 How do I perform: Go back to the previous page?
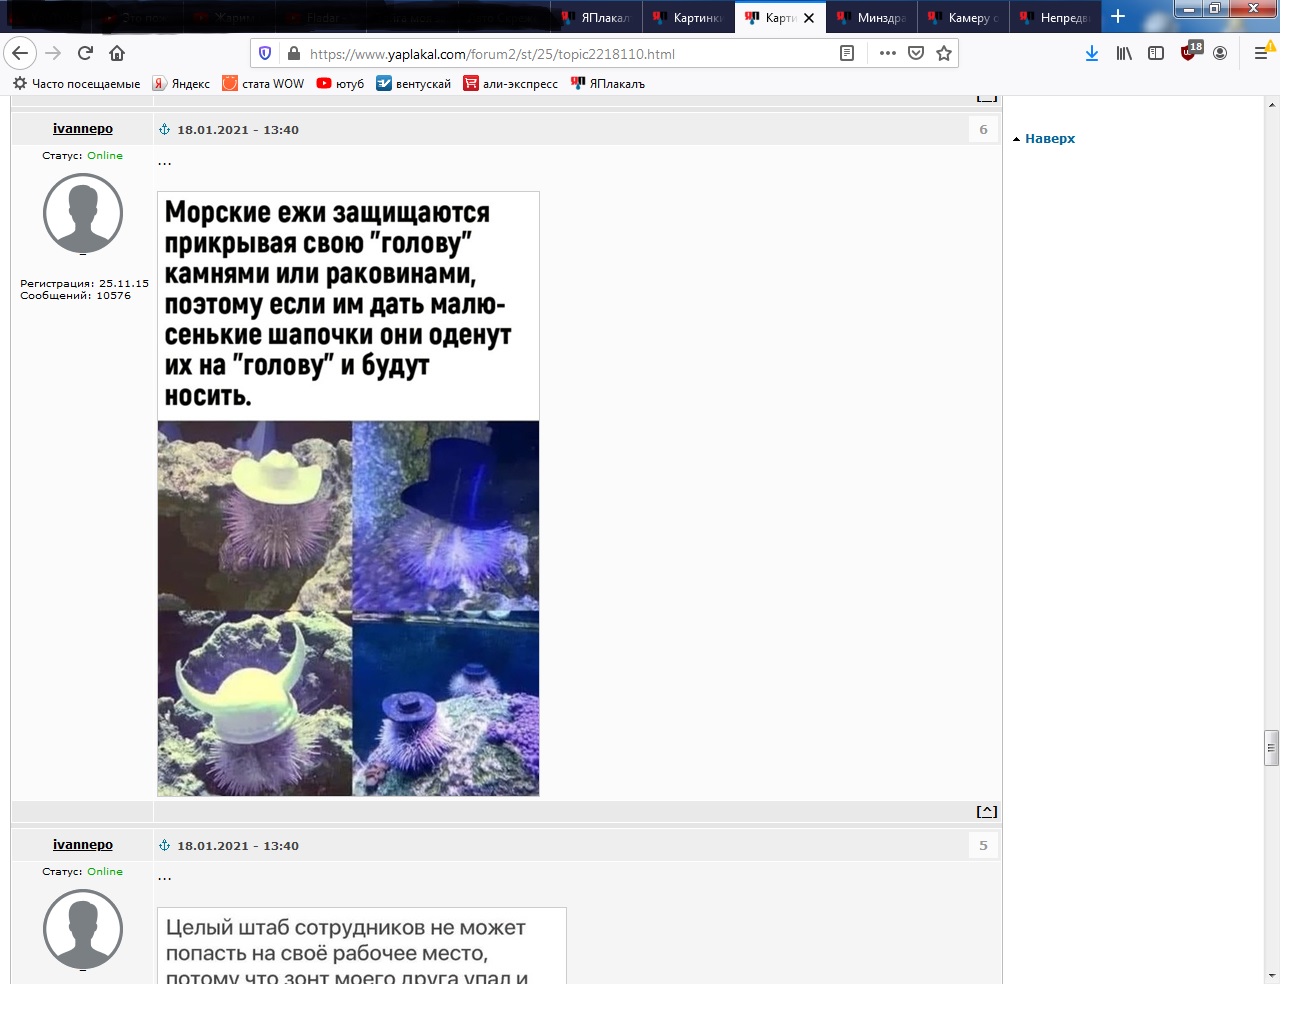coord(20,53)
